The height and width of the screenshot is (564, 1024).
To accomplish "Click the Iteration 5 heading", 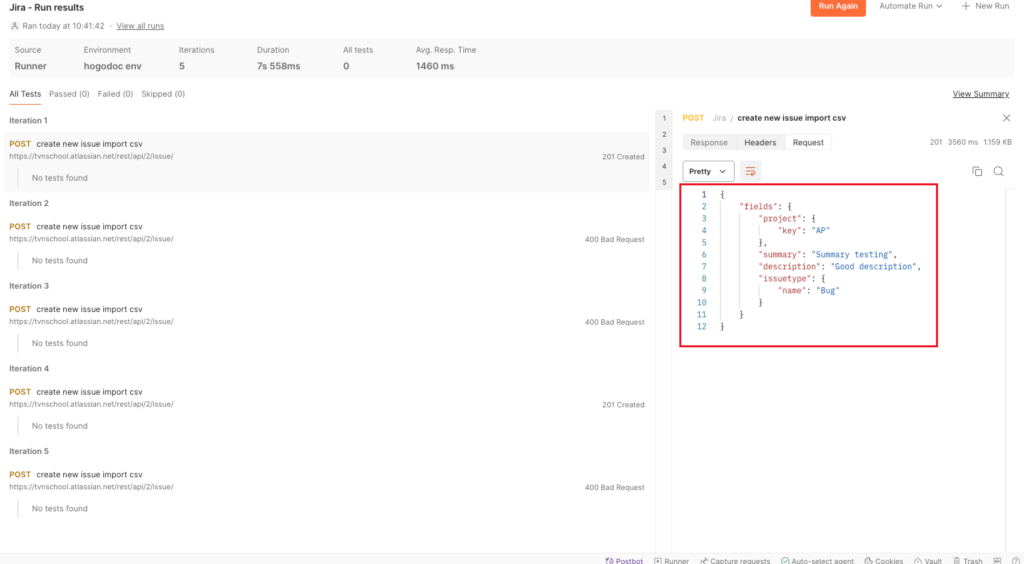I will [29, 451].
